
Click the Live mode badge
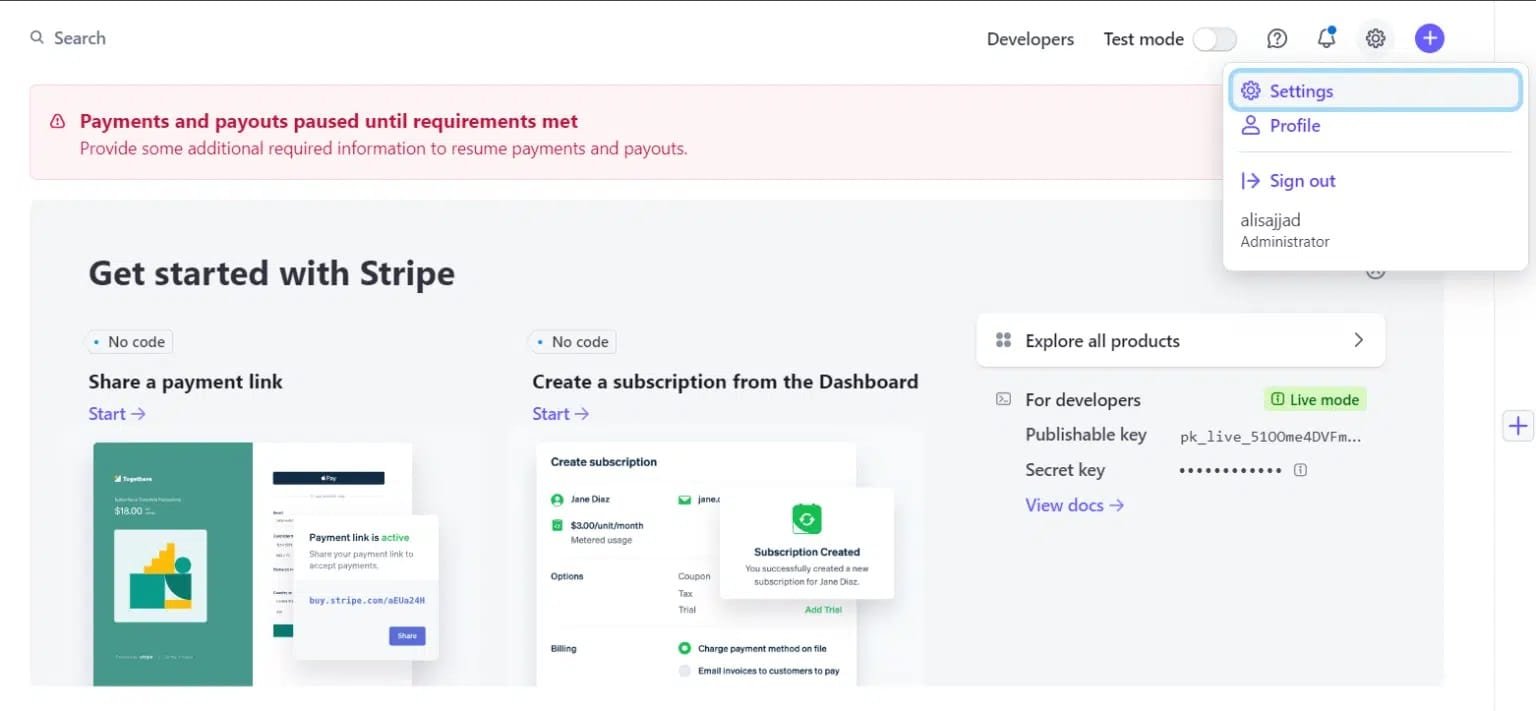click(x=1315, y=399)
